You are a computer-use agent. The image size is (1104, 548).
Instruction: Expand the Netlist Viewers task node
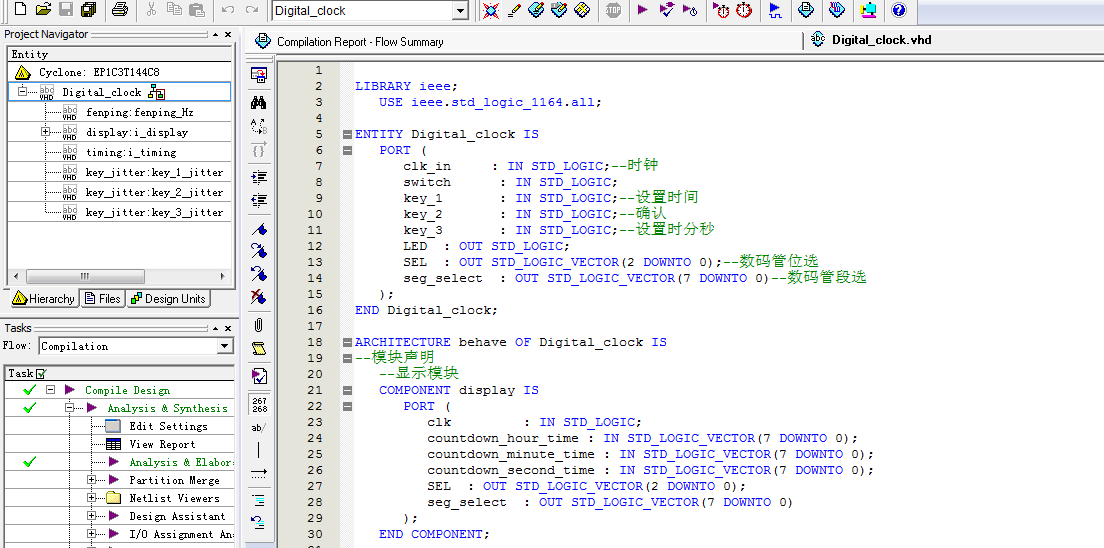(92, 498)
